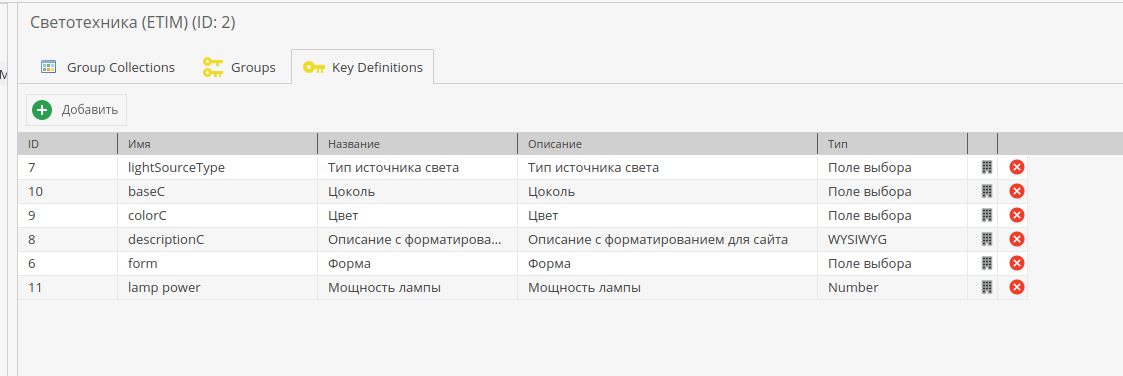Click the Тип column header
Viewport: 1123px width, 376px height.
(x=892, y=144)
